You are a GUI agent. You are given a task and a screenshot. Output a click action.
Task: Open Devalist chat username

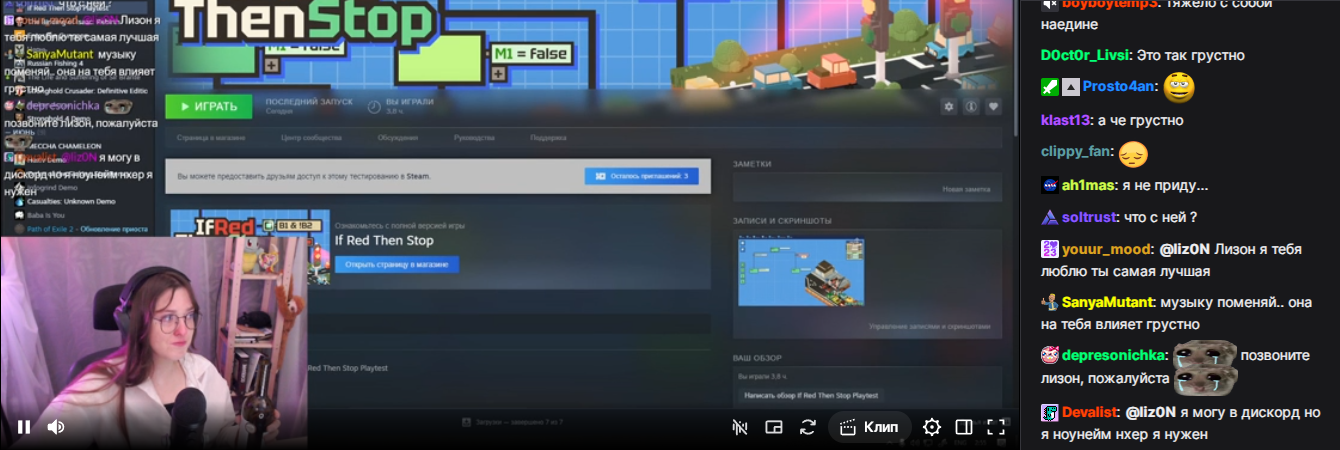pyautogui.click(x=1089, y=412)
